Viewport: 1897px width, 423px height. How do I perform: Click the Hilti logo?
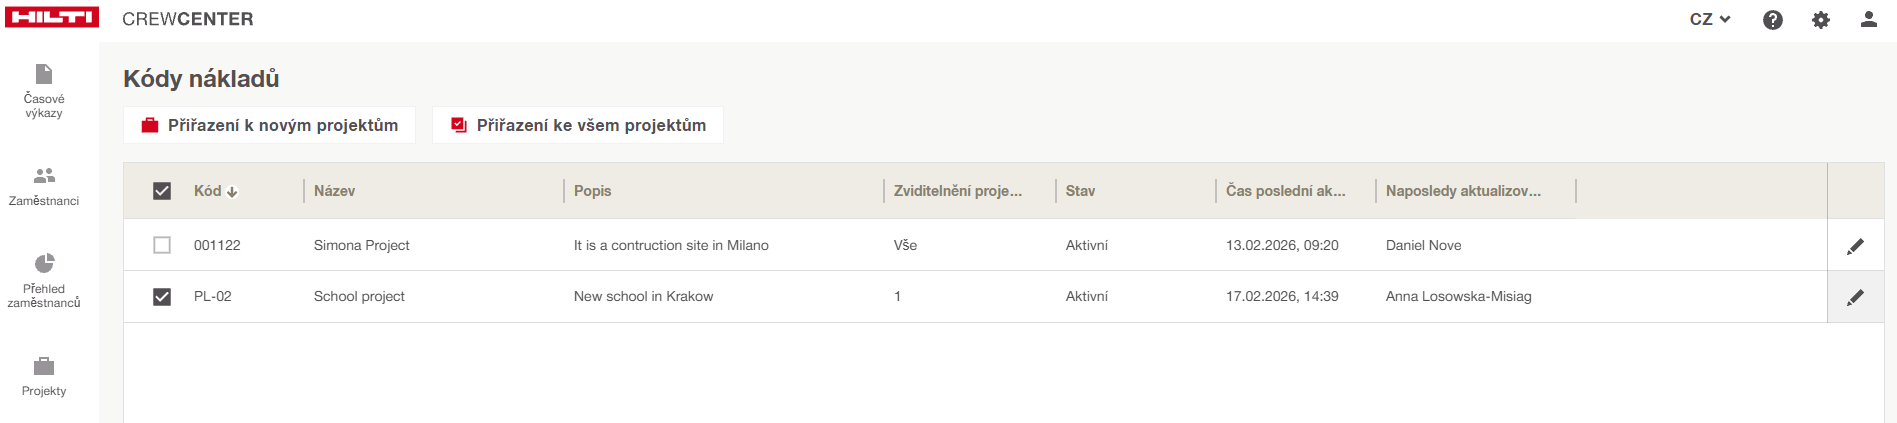pyautogui.click(x=52, y=18)
